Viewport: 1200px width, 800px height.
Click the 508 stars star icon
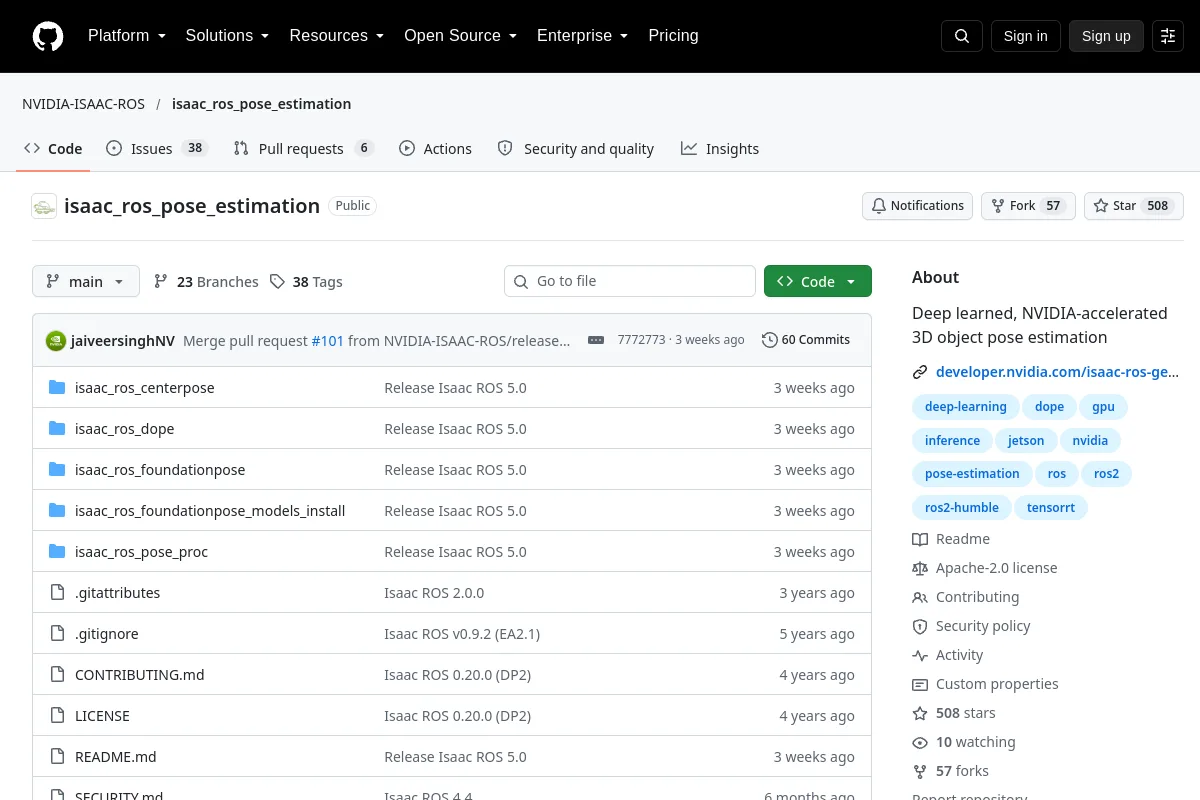[x=920, y=713]
